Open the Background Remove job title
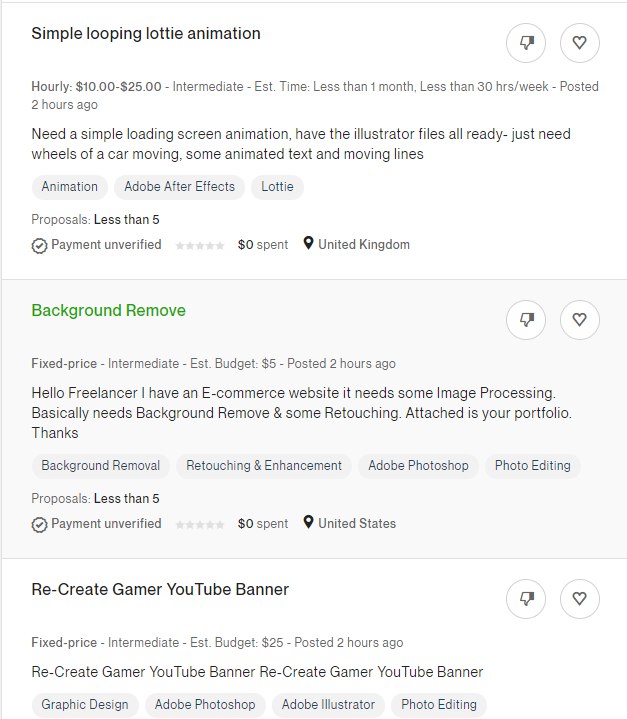This screenshot has height=719, width=627. coord(109,310)
